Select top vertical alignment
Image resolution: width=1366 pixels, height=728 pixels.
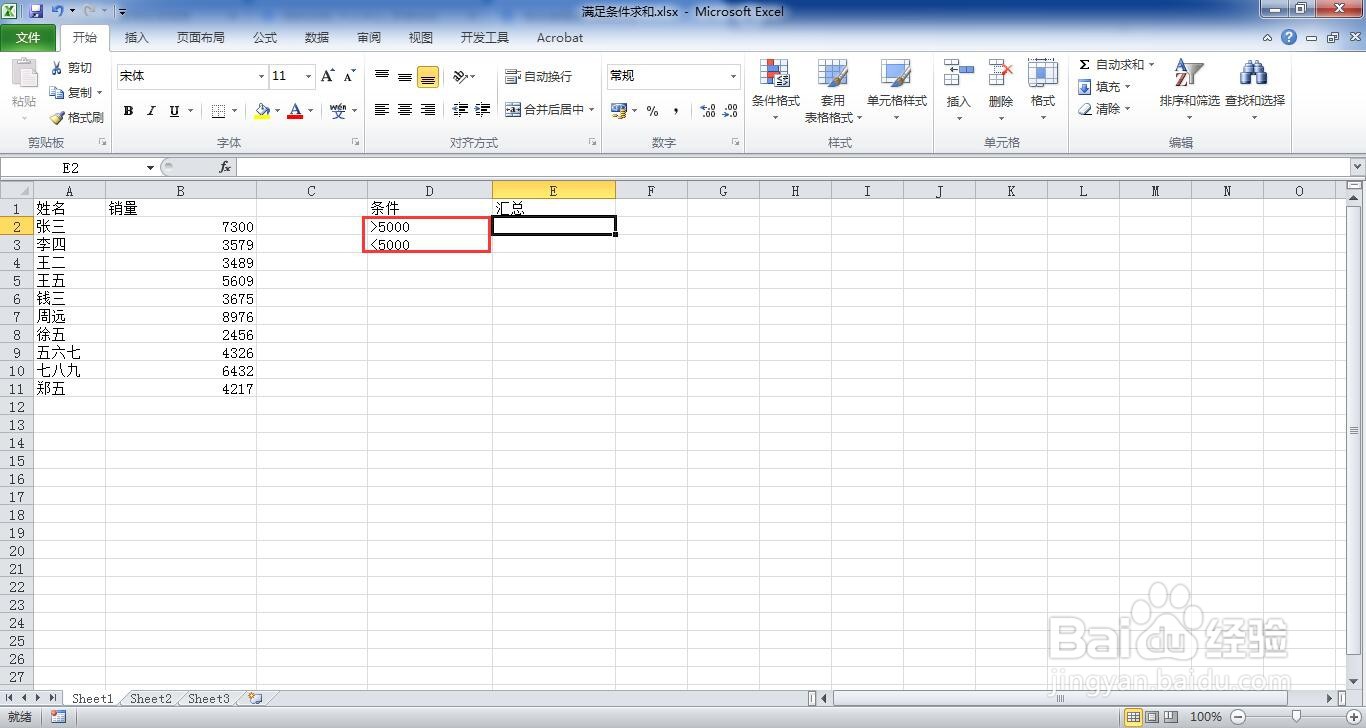pyautogui.click(x=382, y=76)
